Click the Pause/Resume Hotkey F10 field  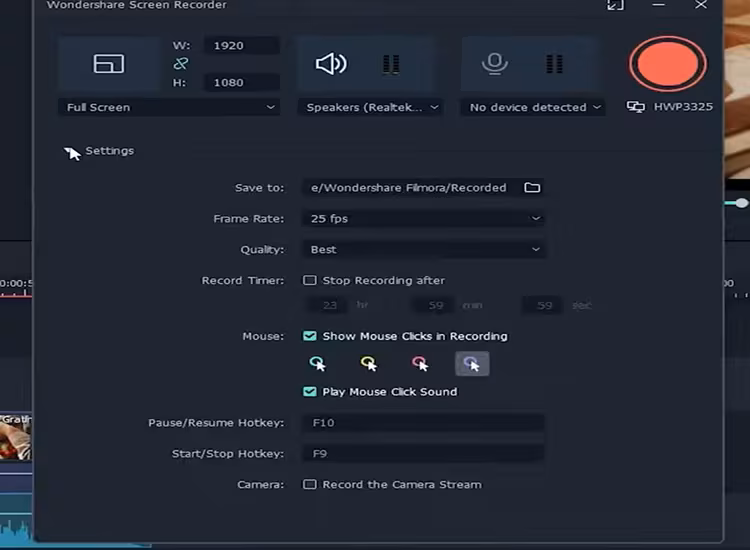point(424,423)
